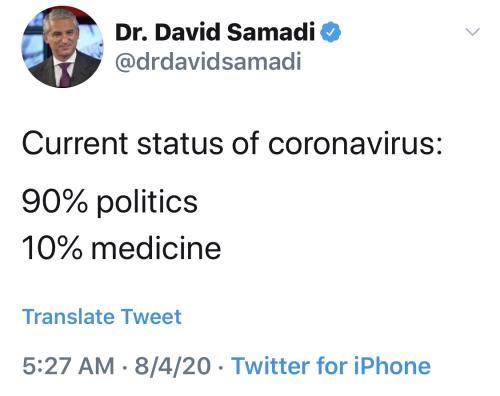Viewport: 500px width, 396px height.
Task: Click the word "Translate" below the tweet
Action: [68, 317]
